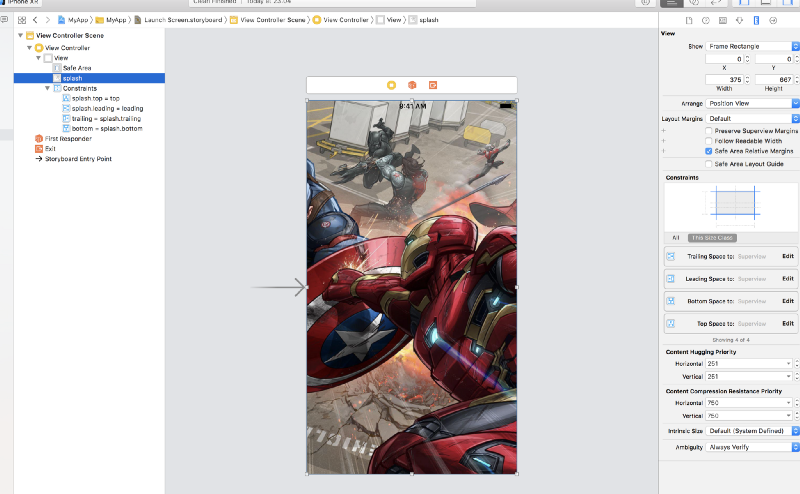800x494 pixels.
Task: Open Content Hugging Vertical priority combo
Action: 749,377
